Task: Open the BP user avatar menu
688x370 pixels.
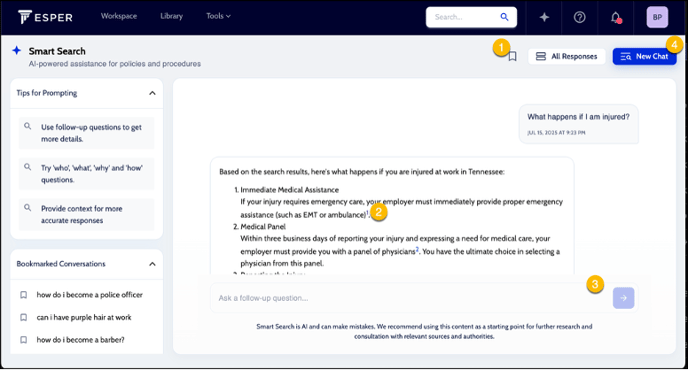Action: click(657, 18)
